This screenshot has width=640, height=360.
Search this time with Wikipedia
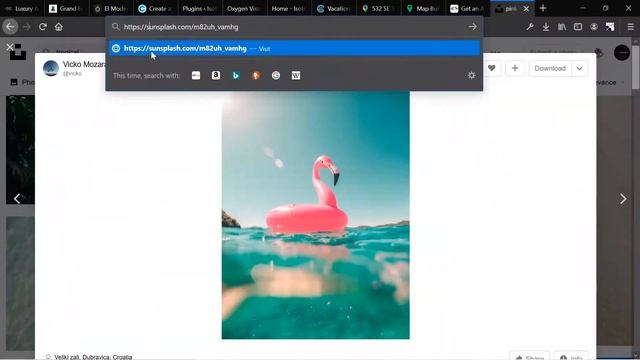tap(296, 75)
